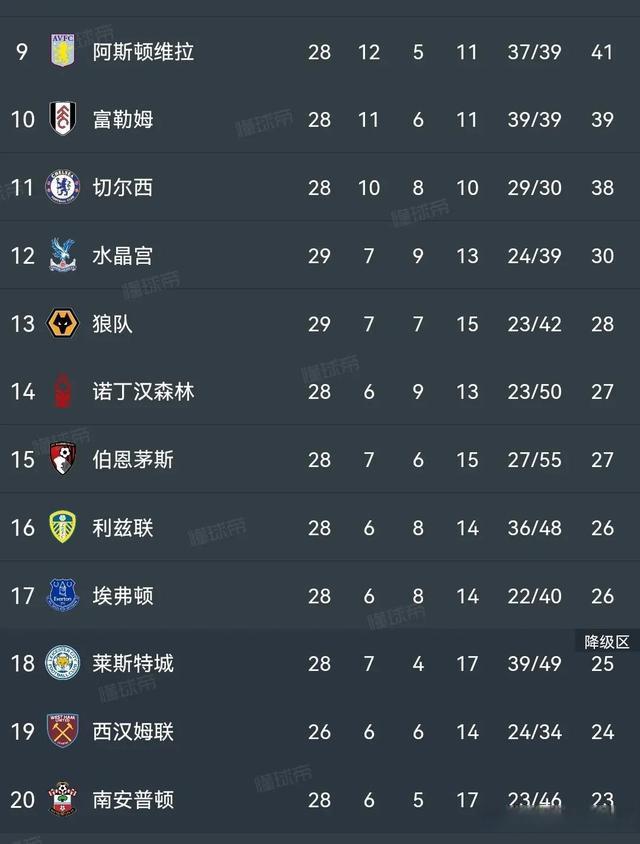
Task: Select the 切尔西 team name
Action: (x=122, y=187)
